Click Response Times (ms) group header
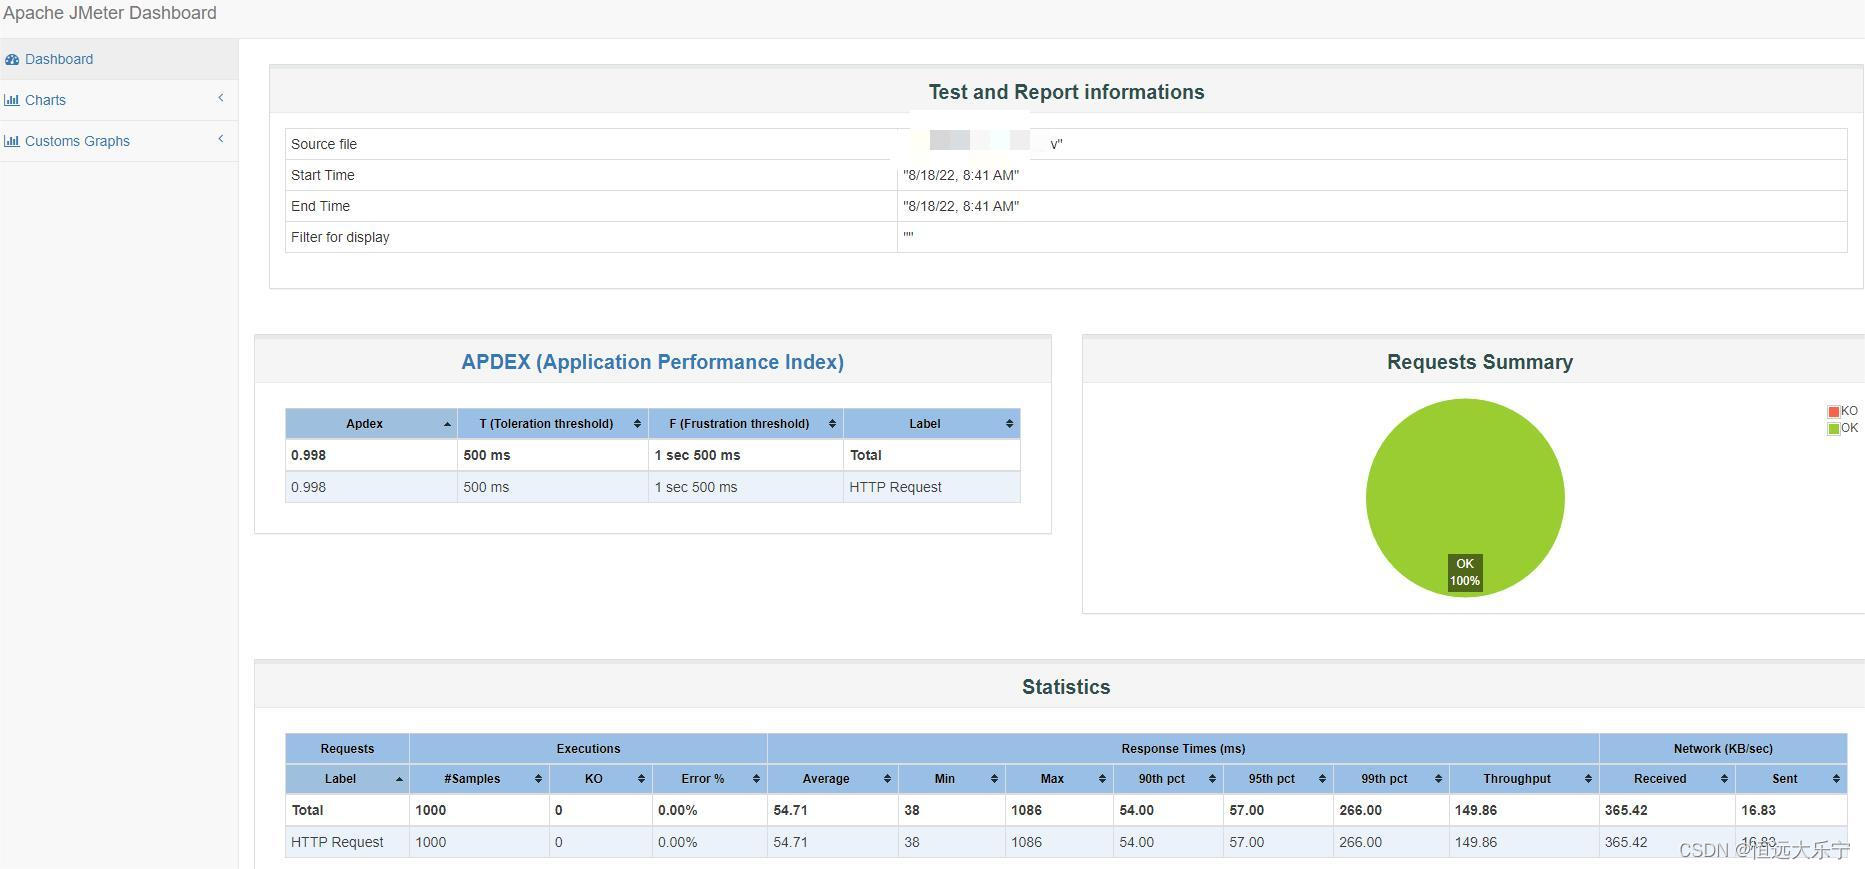This screenshot has width=1865, height=869. [1183, 749]
